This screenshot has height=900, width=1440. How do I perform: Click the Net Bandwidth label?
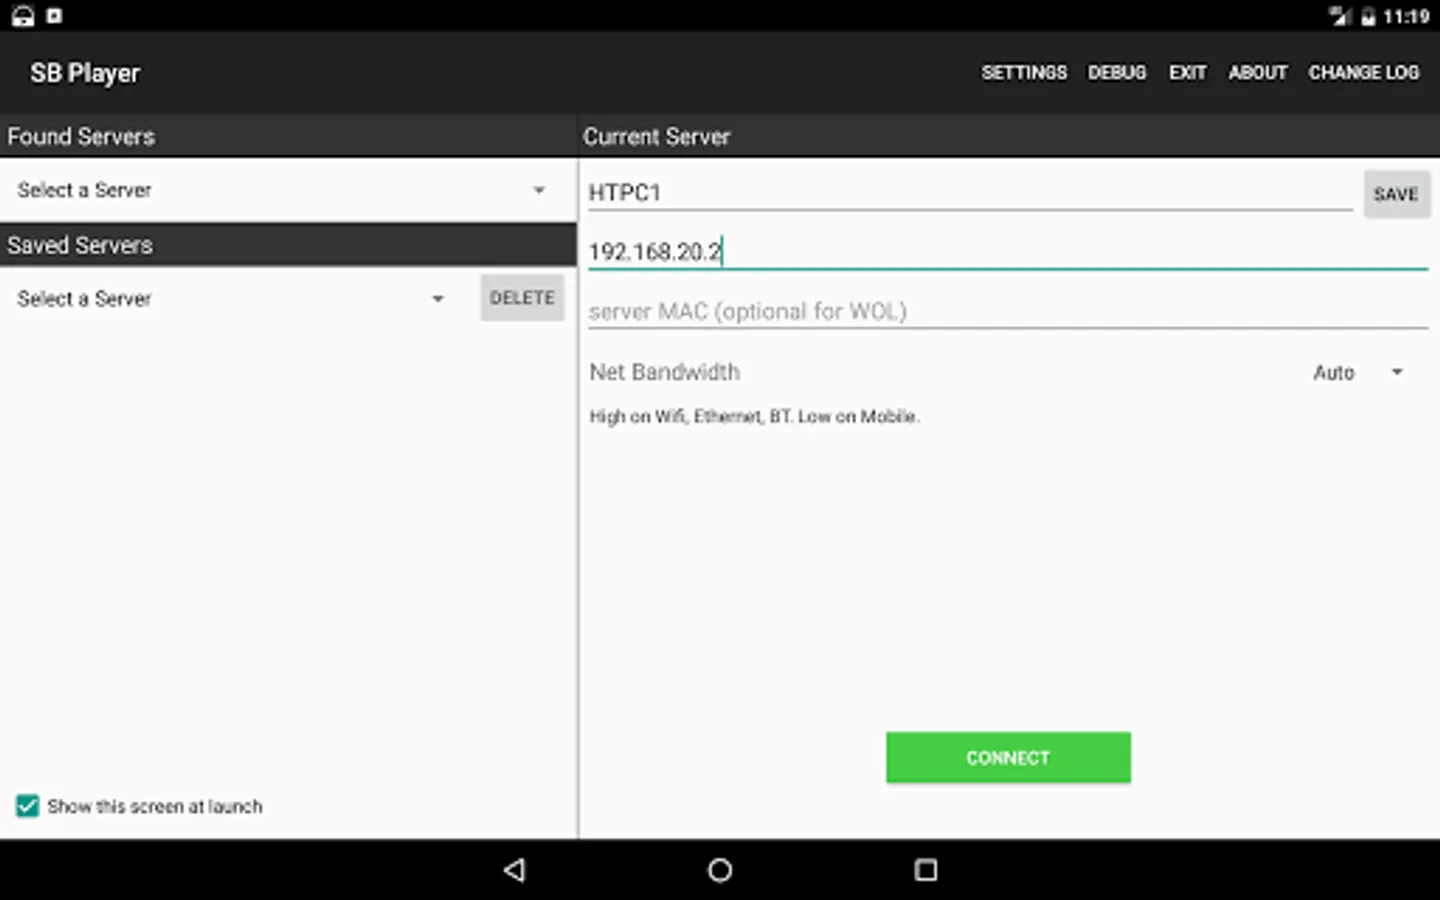click(665, 372)
